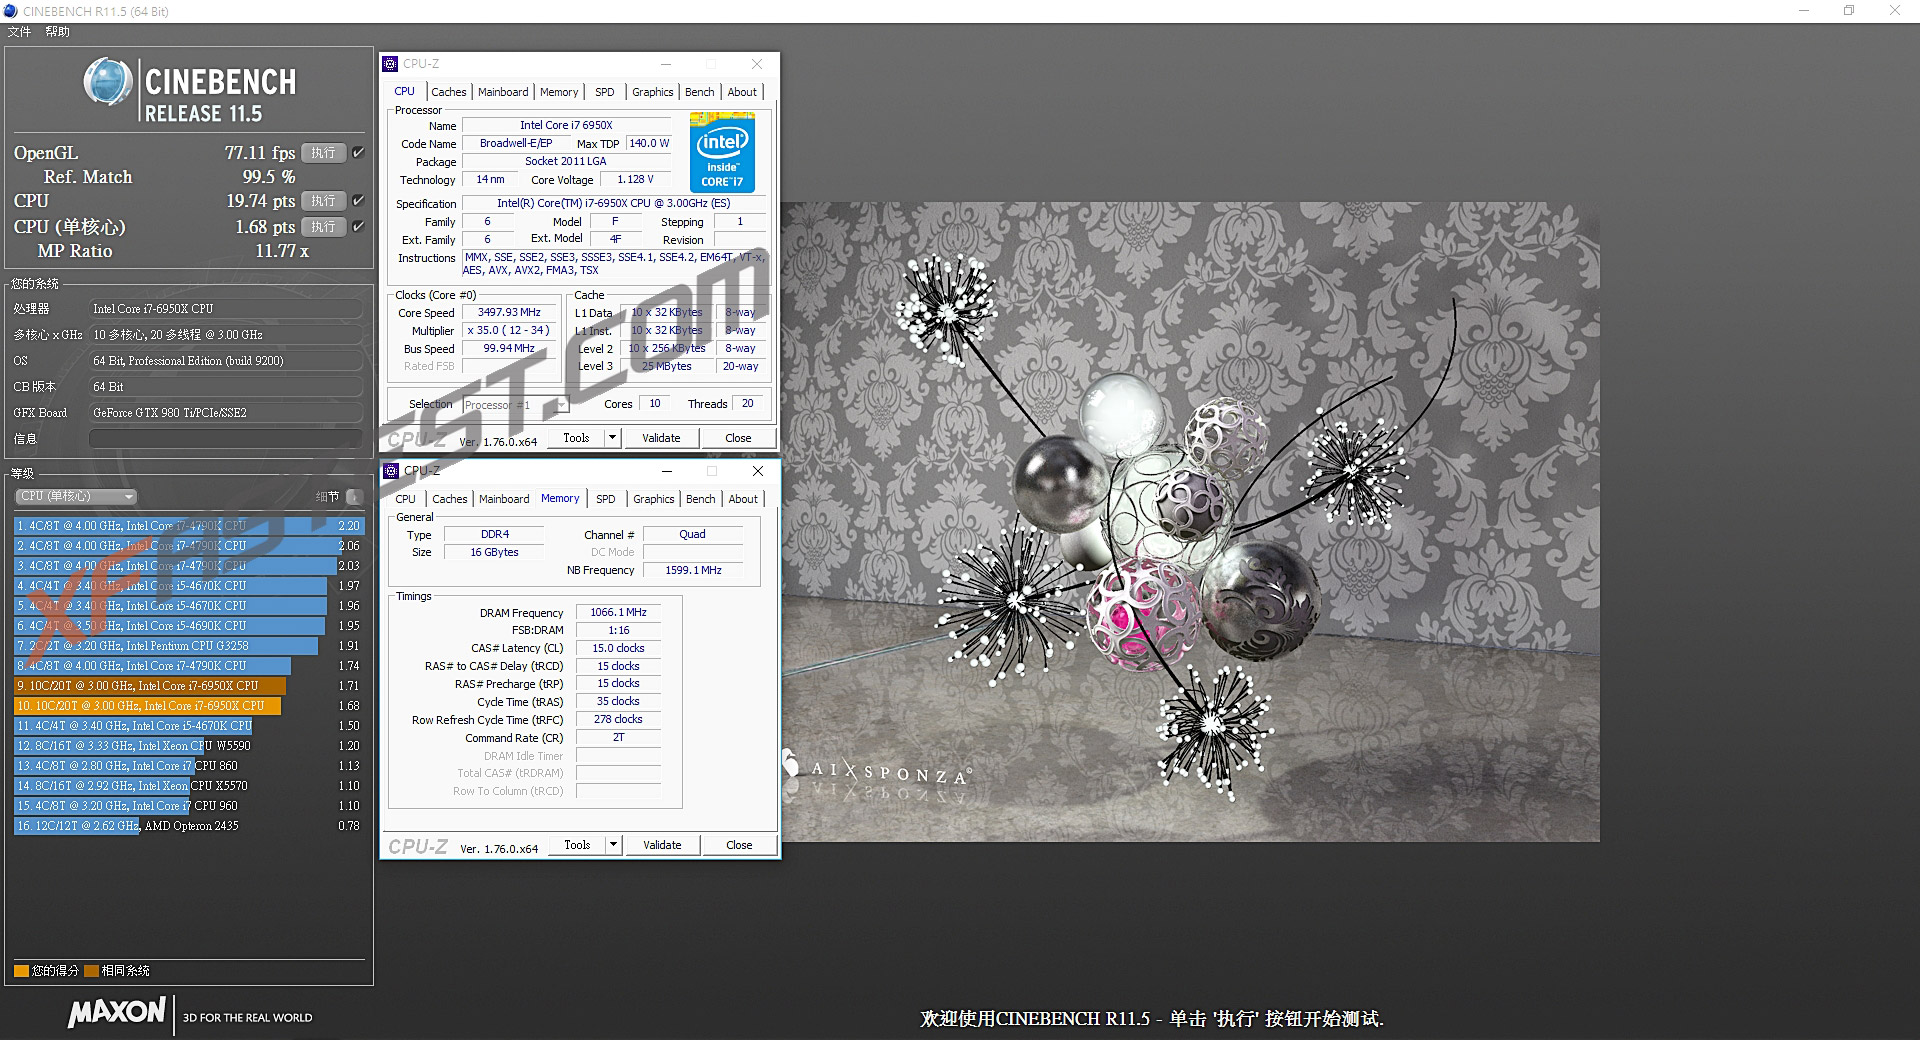Click the brown 相同系统 legend swatch
The width and height of the screenshot is (1920, 1040).
coord(91,971)
